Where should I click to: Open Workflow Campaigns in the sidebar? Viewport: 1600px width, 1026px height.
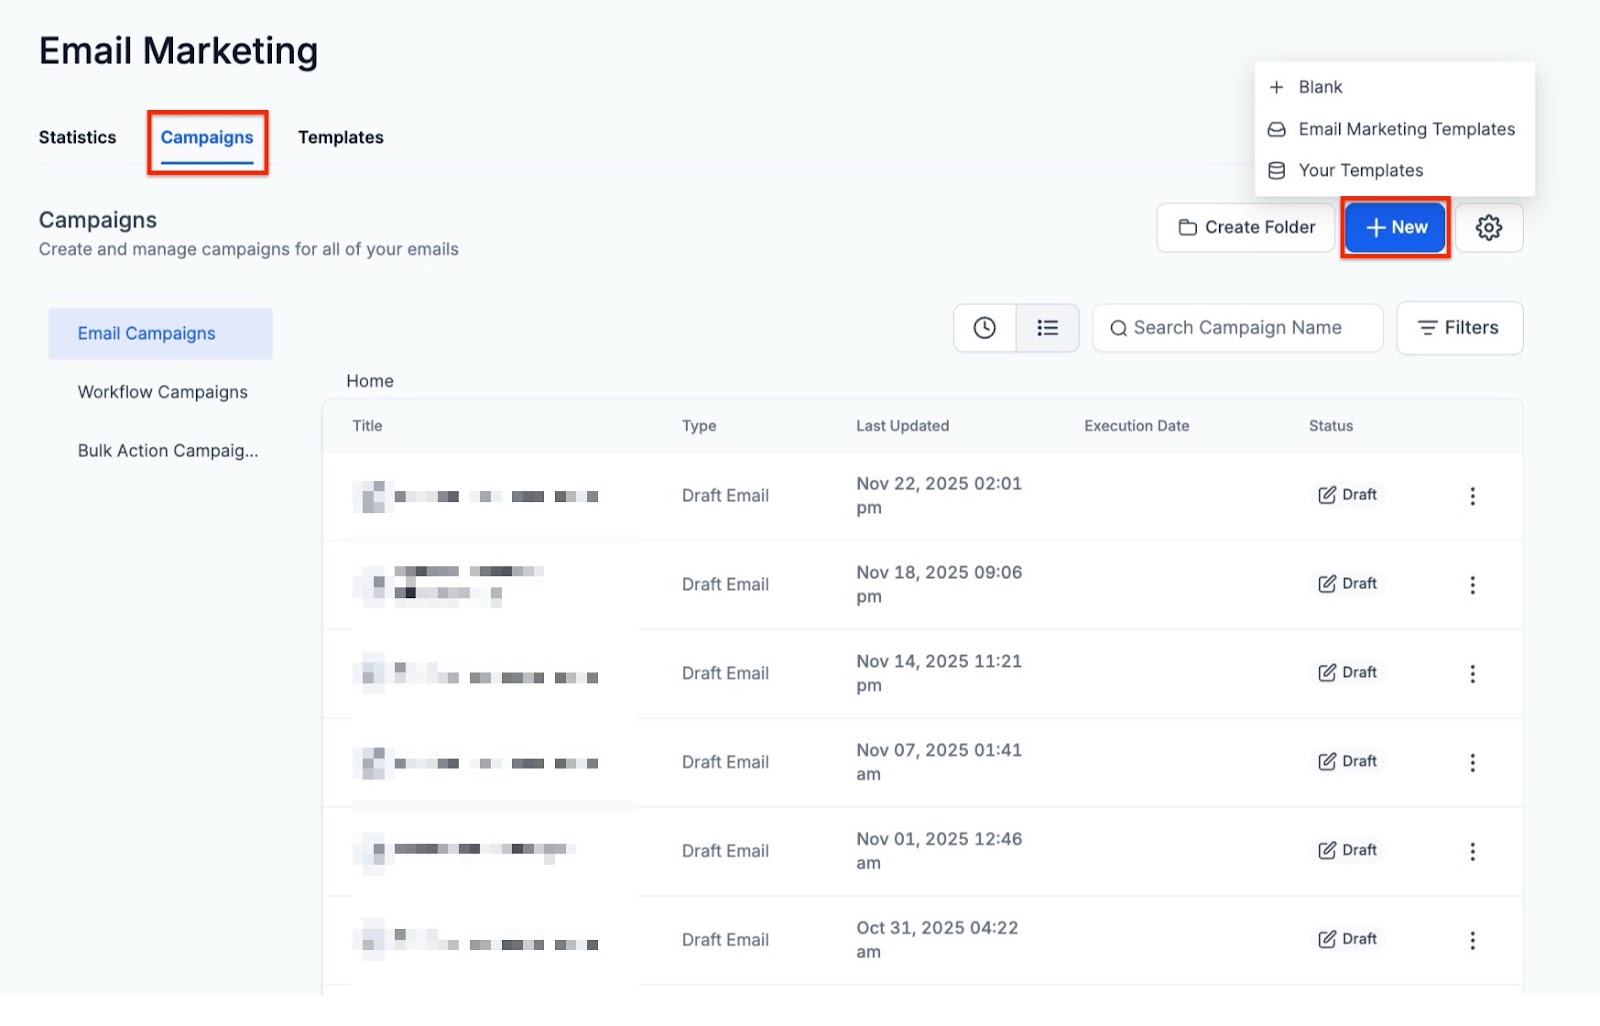coord(162,392)
